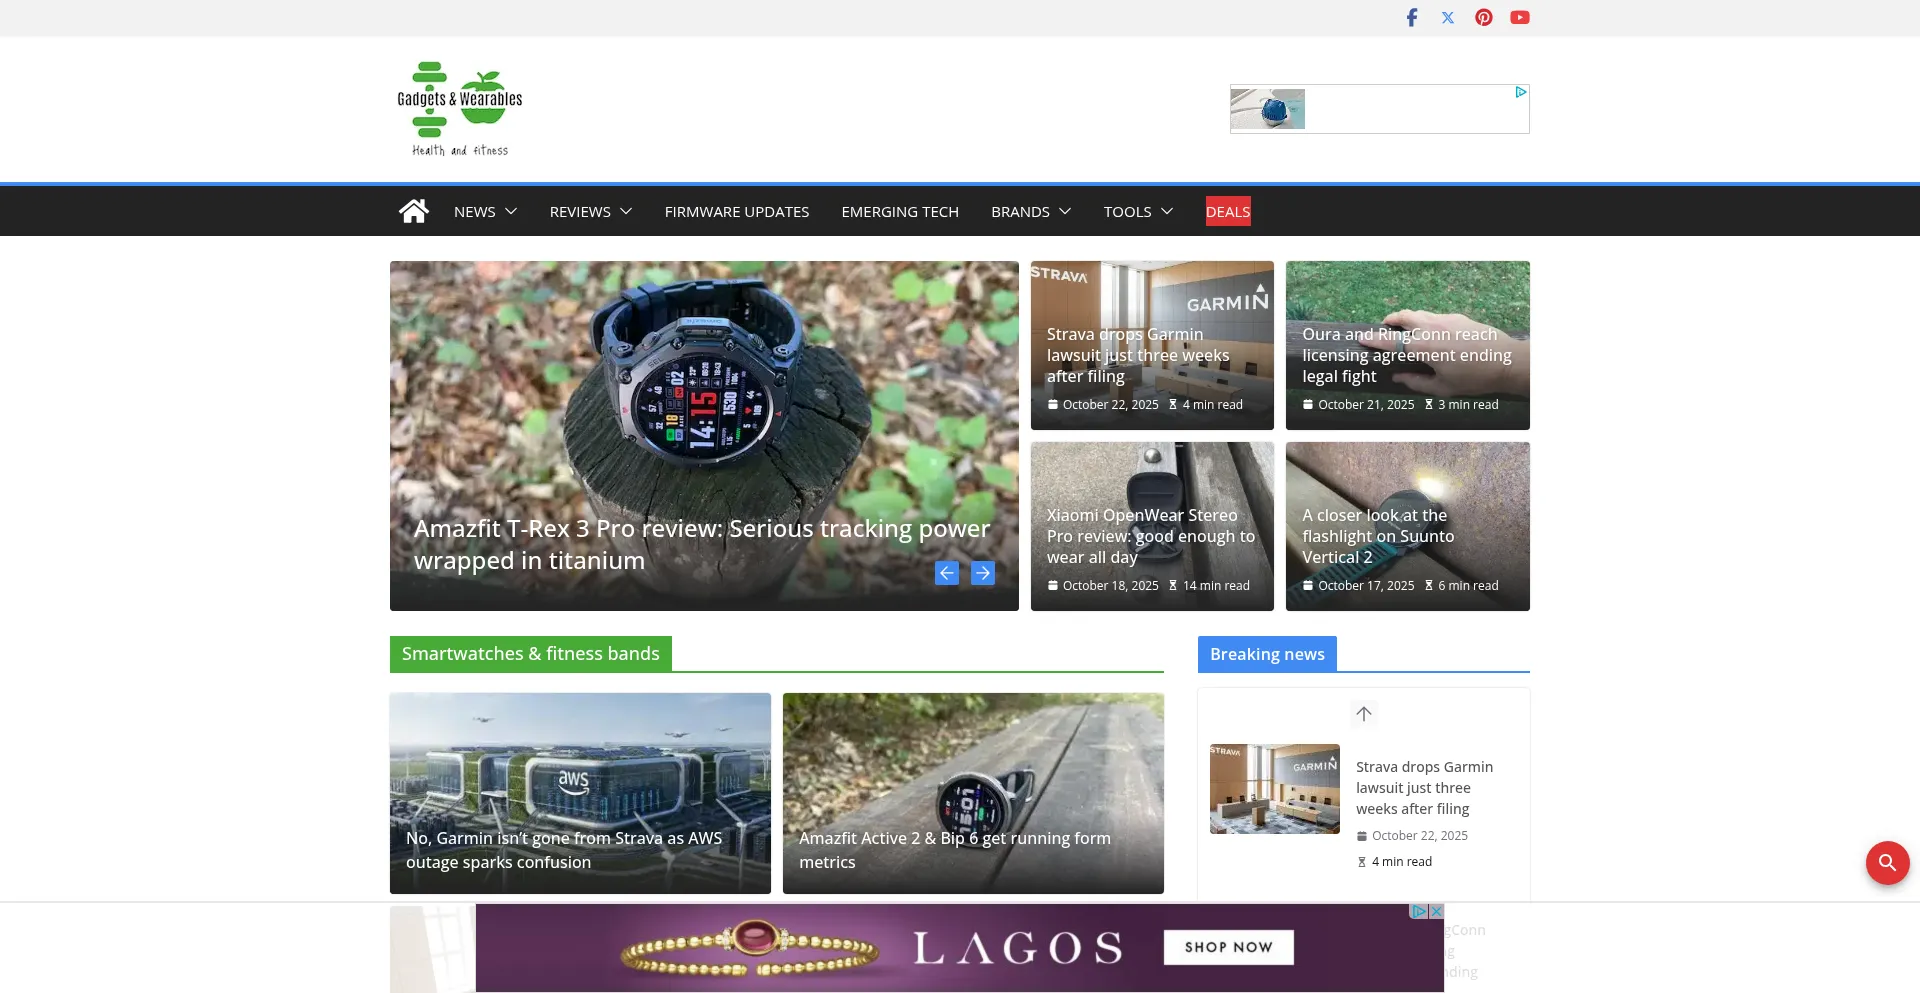Open the YouTube social icon

pyautogui.click(x=1519, y=18)
